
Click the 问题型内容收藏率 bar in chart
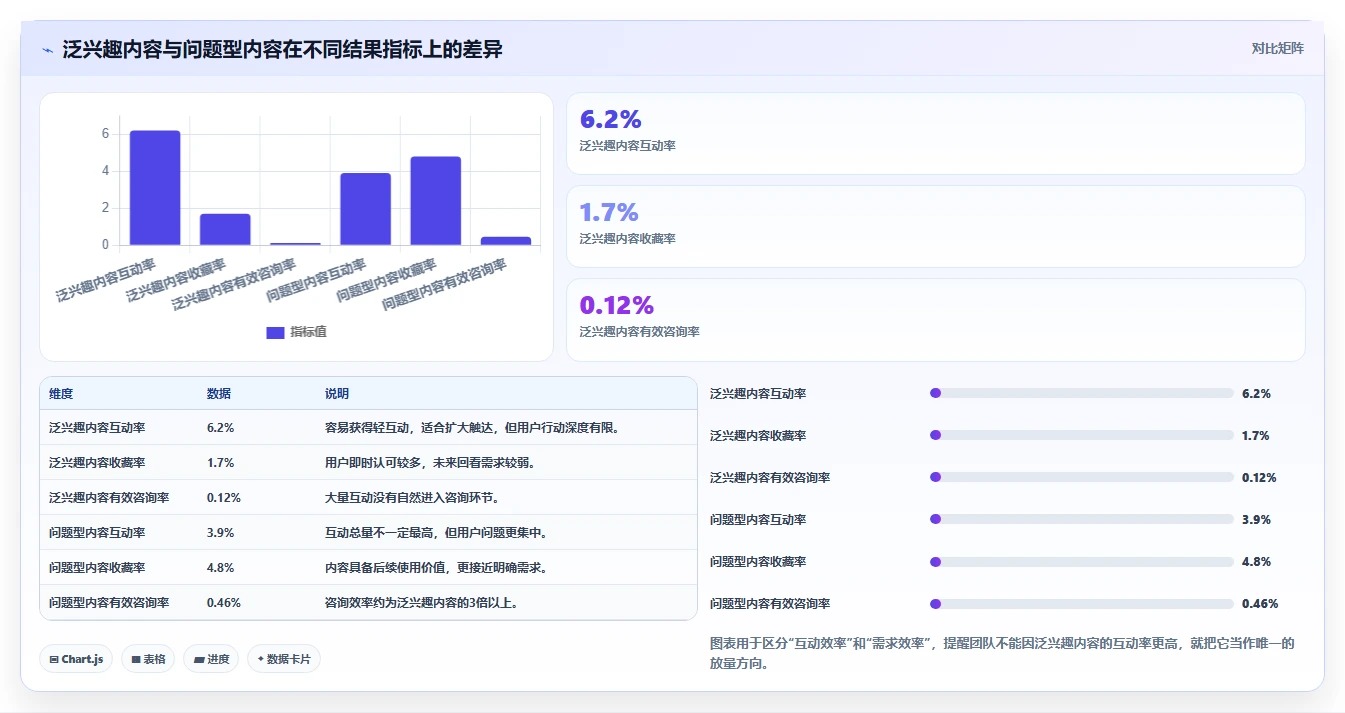(x=435, y=201)
